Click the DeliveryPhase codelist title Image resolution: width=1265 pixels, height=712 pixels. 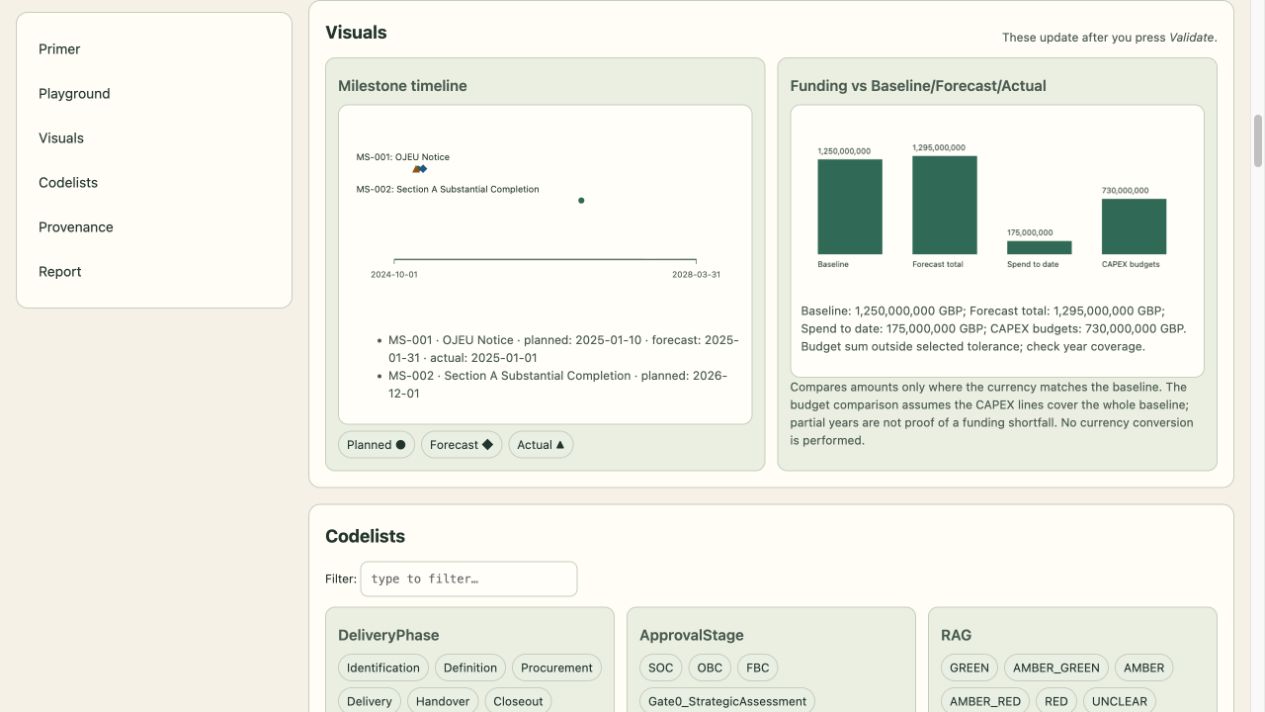click(388, 635)
